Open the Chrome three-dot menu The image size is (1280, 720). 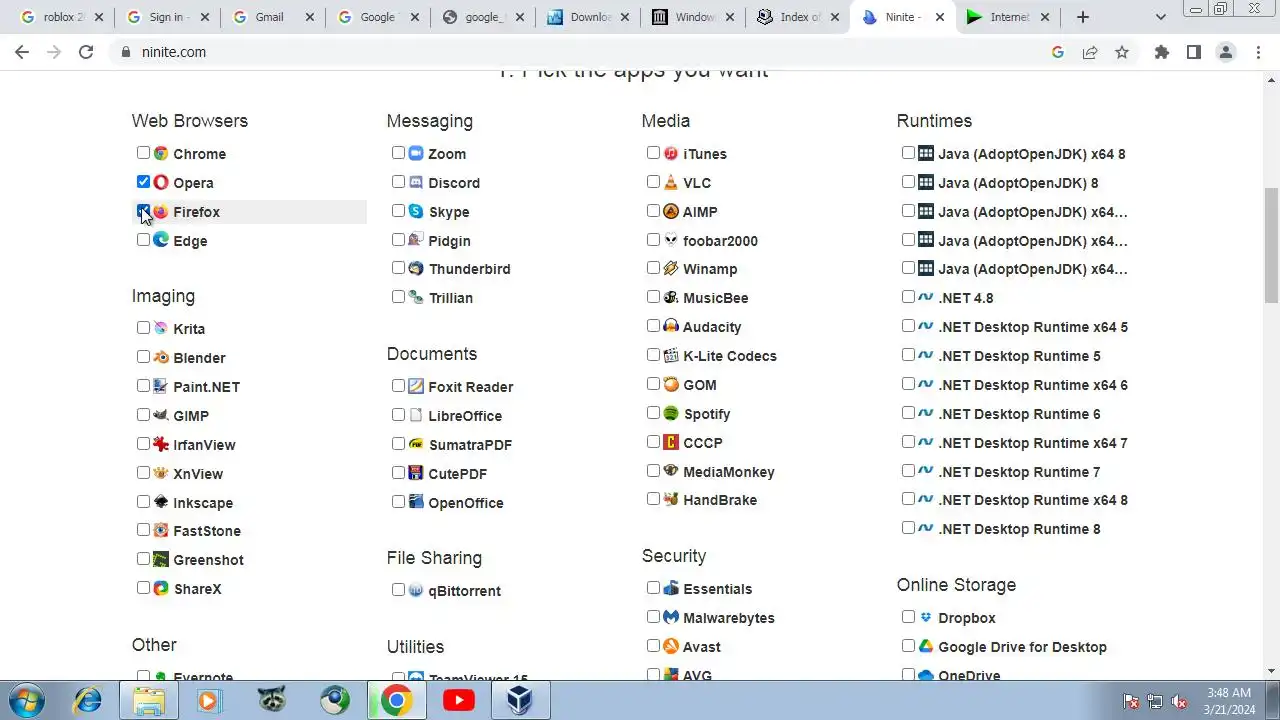coord(1258,52)
